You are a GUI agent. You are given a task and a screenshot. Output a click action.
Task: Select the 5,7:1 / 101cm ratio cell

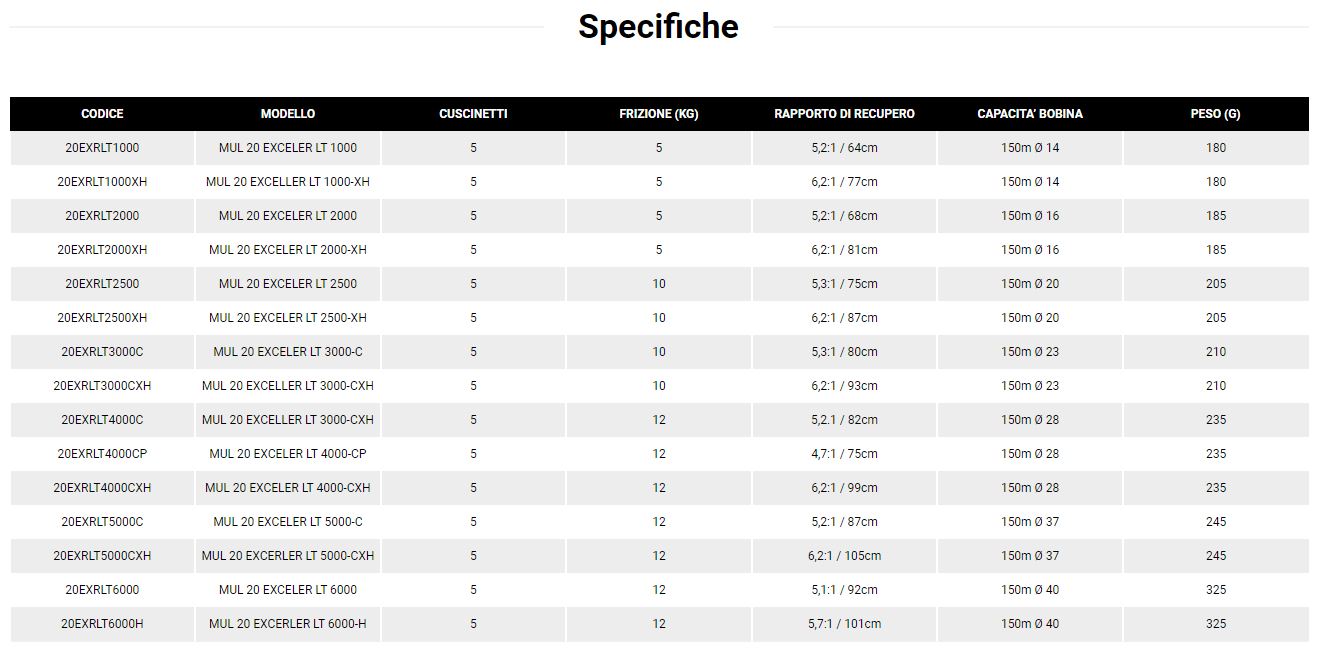click(844, 624)
